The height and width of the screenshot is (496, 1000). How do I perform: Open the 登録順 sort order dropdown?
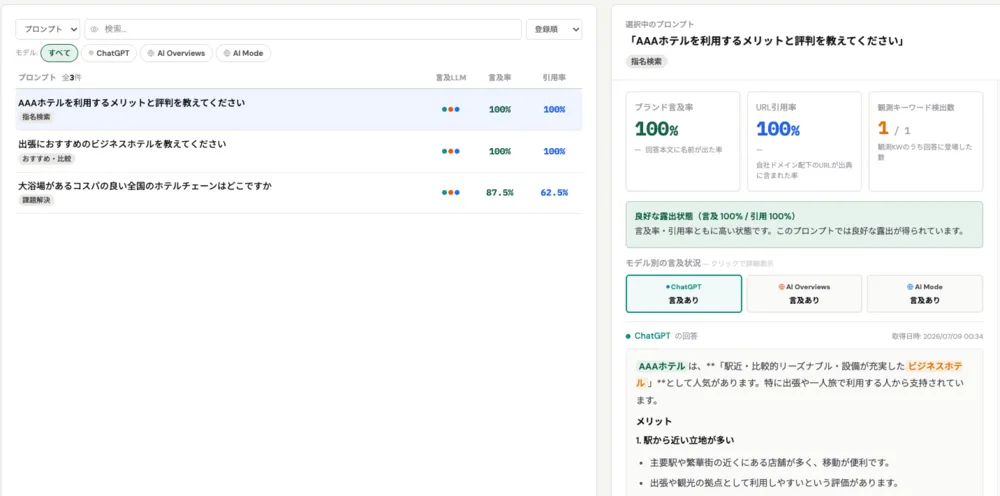tap(554, 29)
